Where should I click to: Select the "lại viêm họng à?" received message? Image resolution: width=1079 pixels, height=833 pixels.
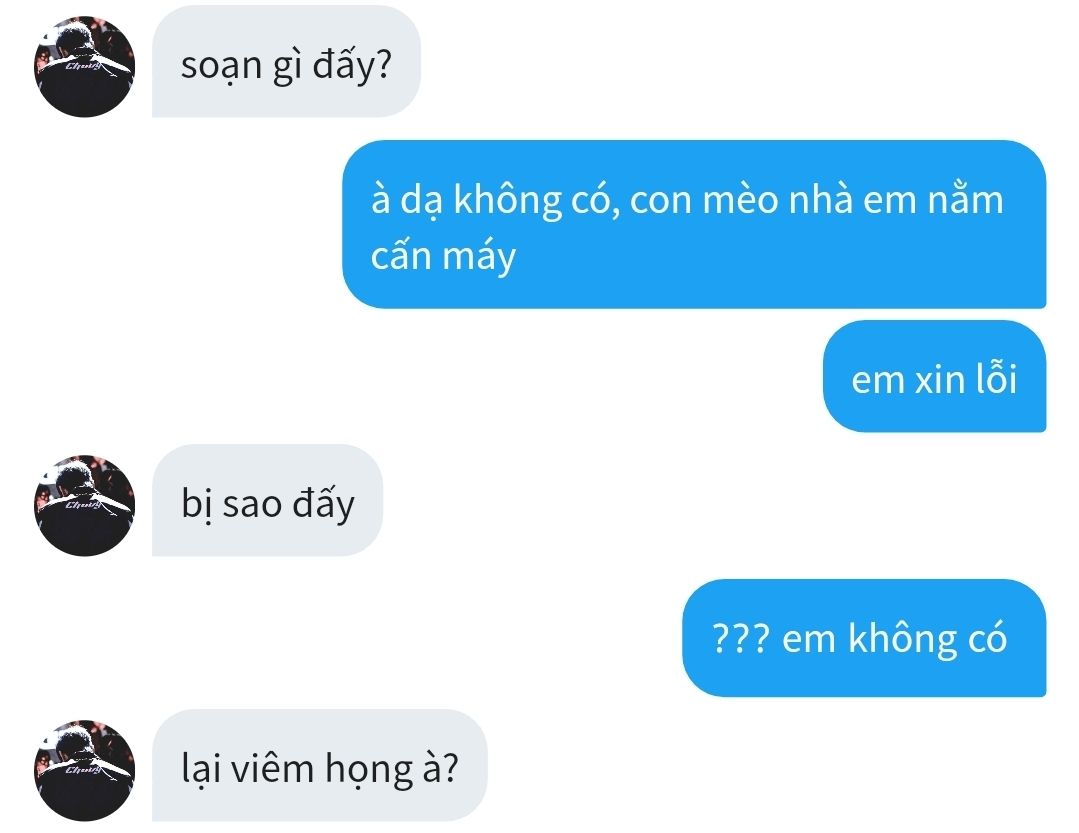click(x=319, y=765)
